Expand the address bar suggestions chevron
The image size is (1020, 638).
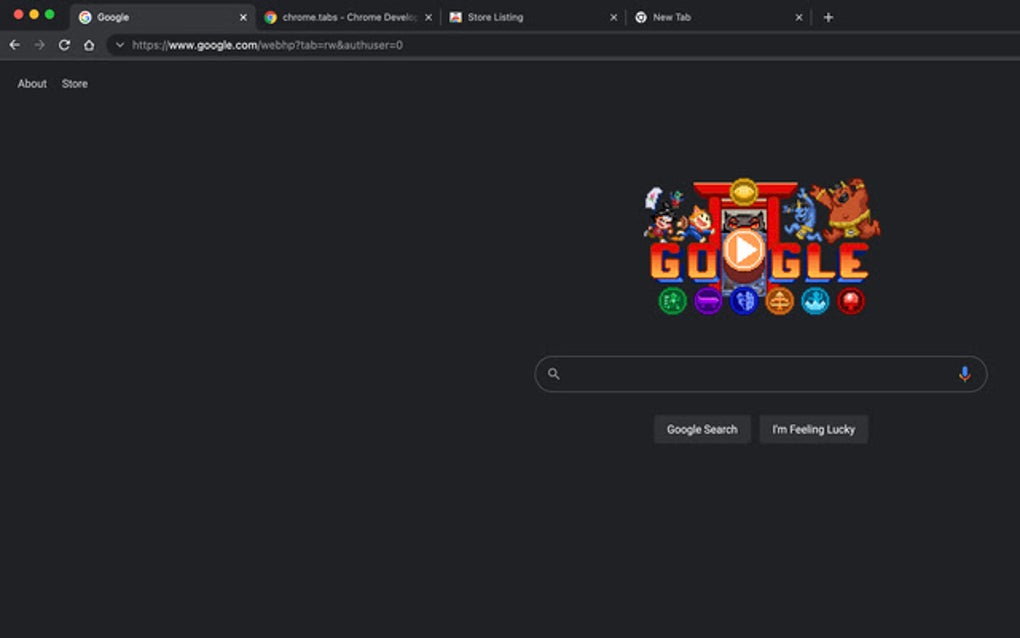[x=120, y=44]
